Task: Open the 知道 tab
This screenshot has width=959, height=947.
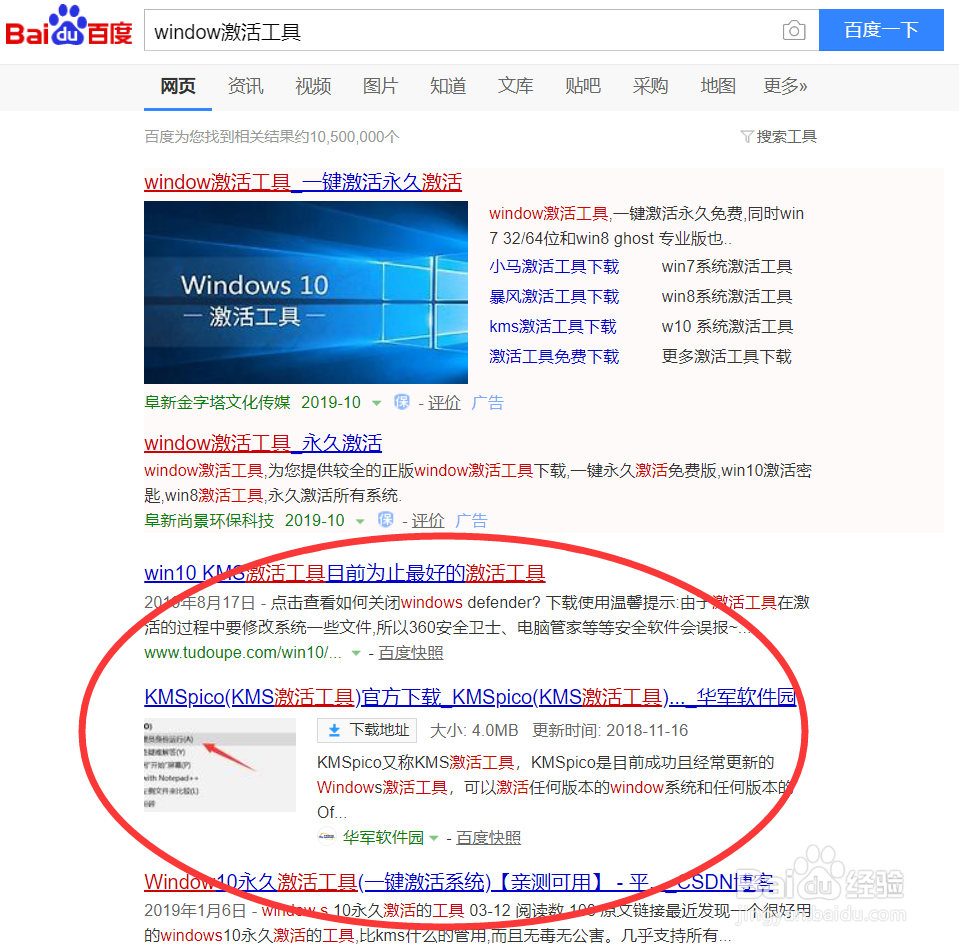Action: click(448, 86)
